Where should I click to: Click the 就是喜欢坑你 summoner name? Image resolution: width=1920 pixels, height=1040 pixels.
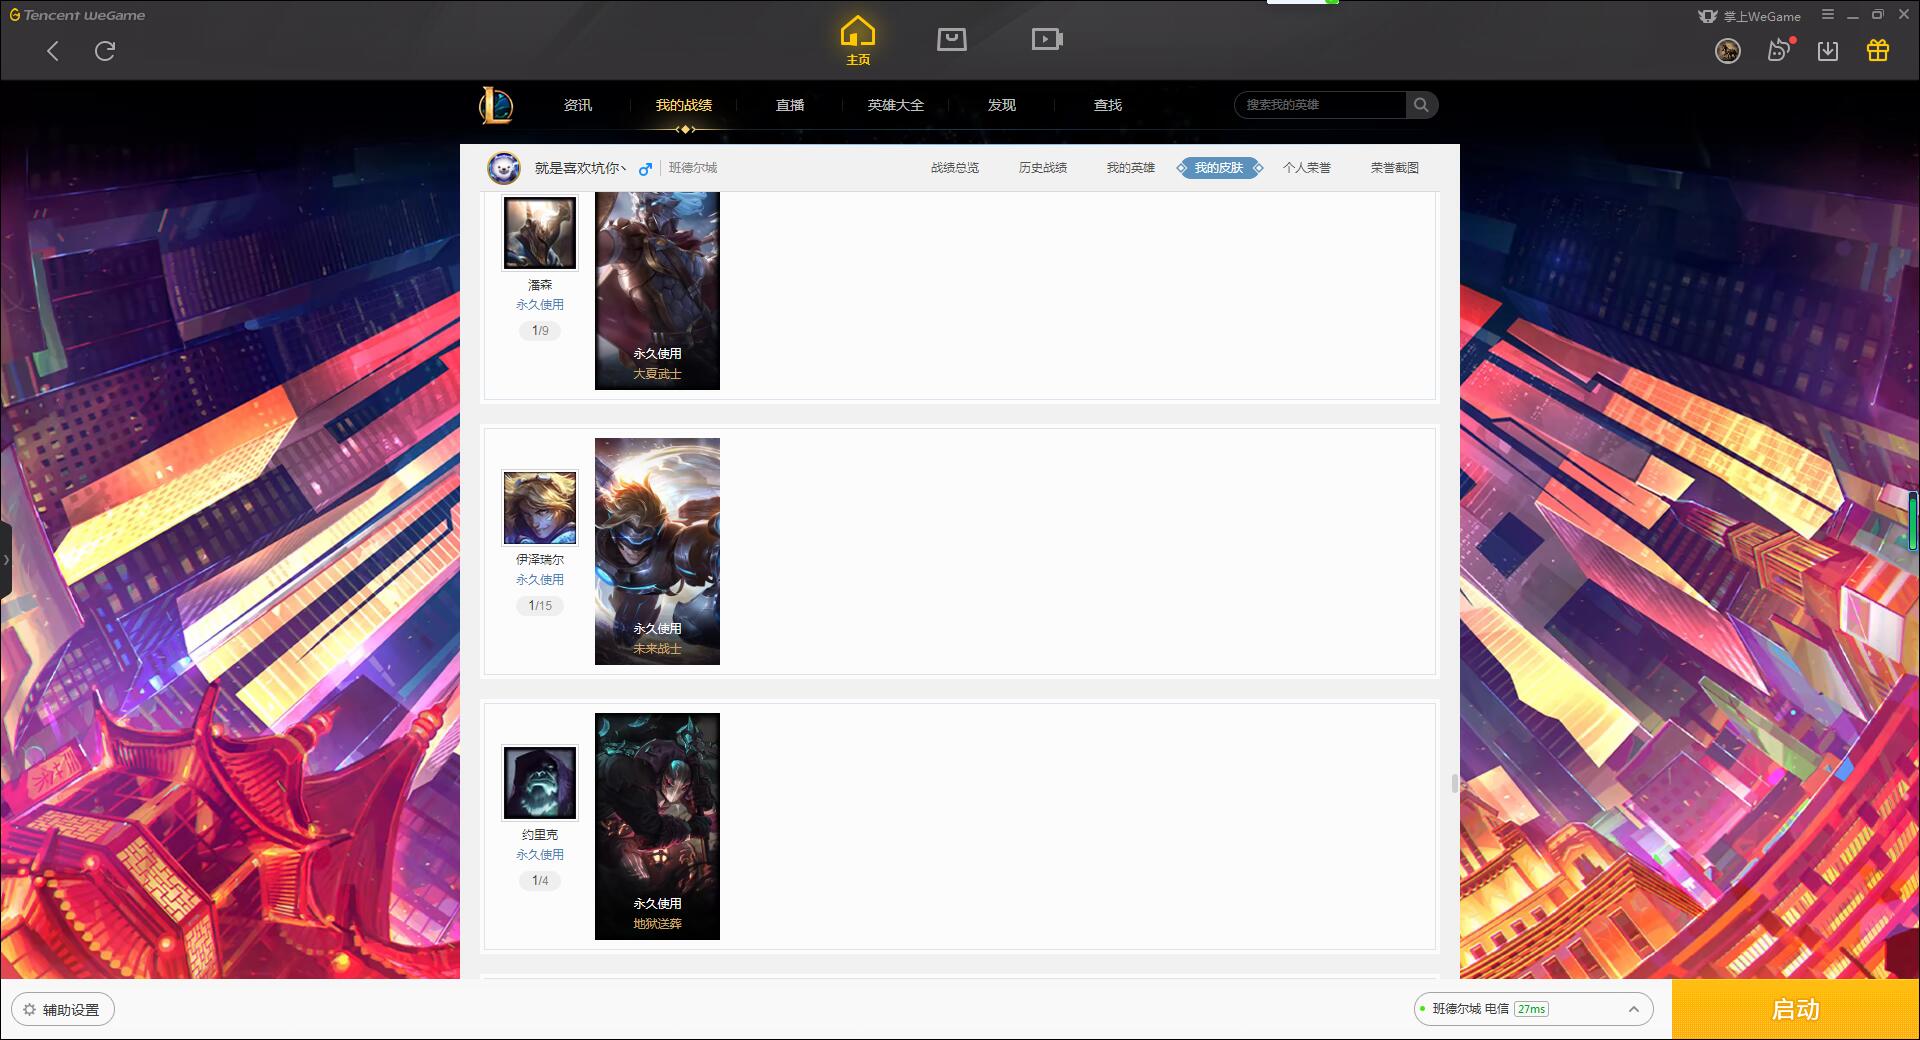click(580, 168)
